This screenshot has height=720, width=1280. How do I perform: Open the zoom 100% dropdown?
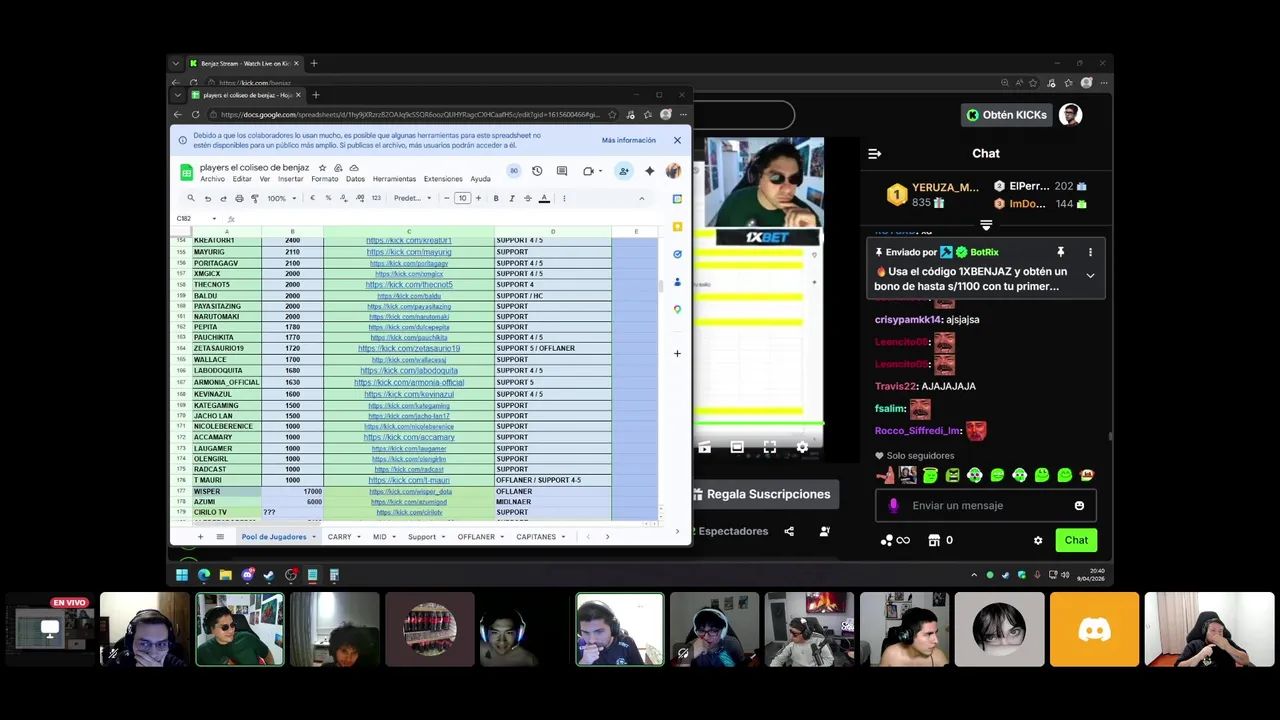point(281,198)
